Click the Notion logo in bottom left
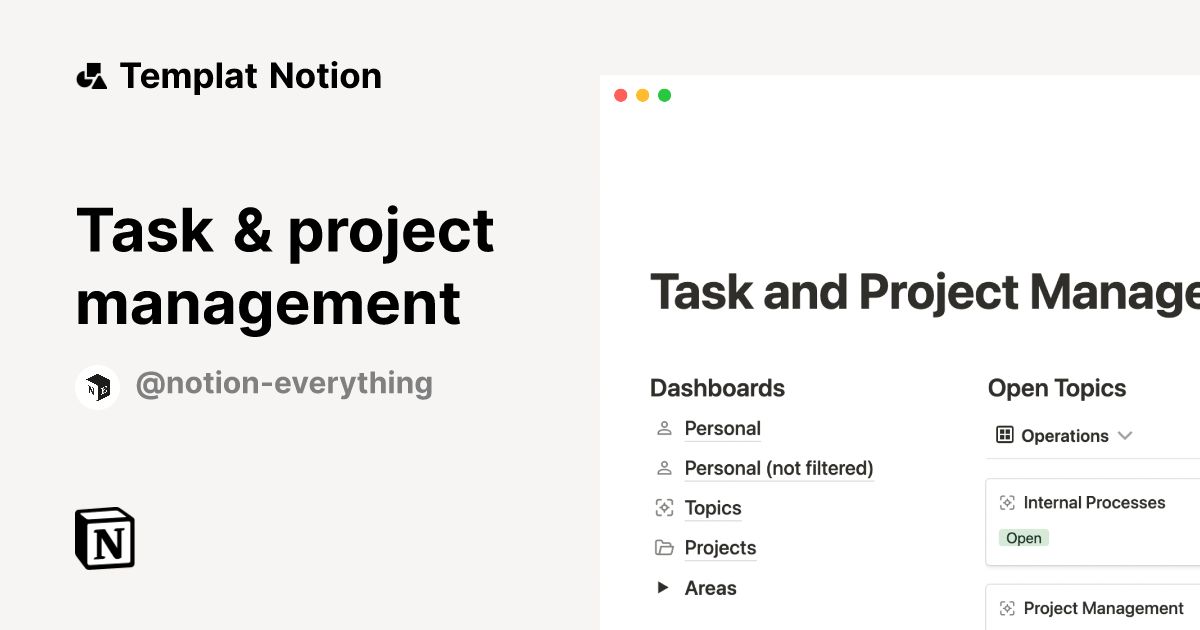Viewport: 1200px width, 630px height. click(103, 538)
